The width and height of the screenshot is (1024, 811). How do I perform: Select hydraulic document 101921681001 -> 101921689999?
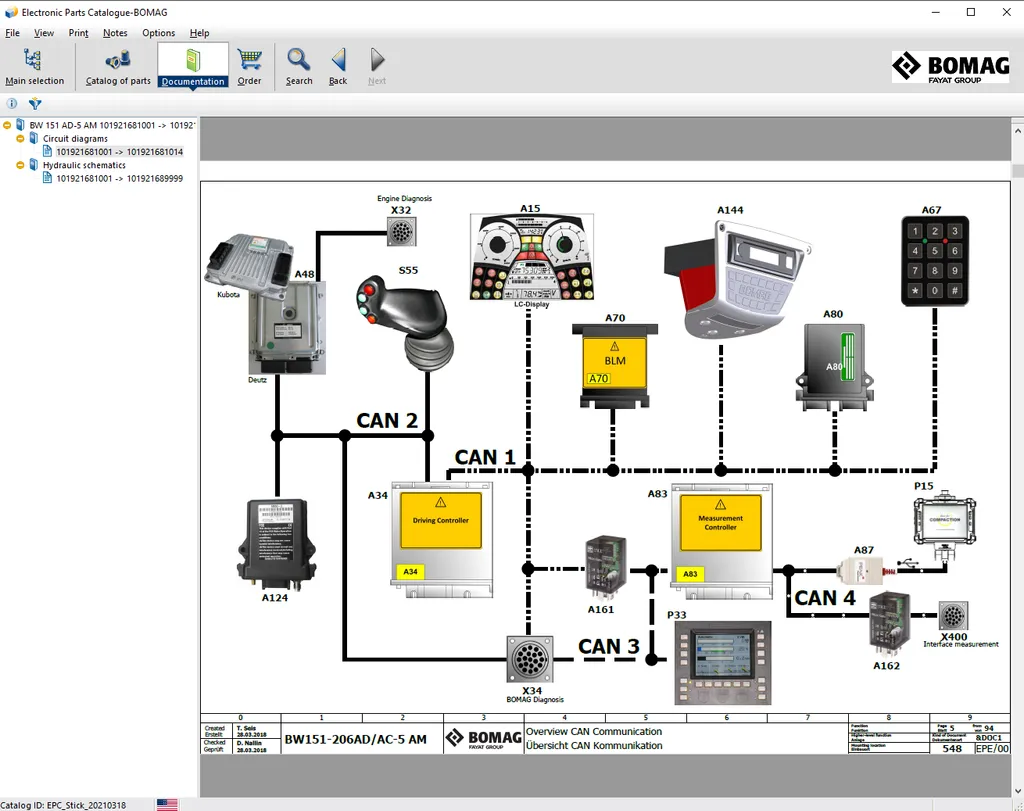[120, 178]
